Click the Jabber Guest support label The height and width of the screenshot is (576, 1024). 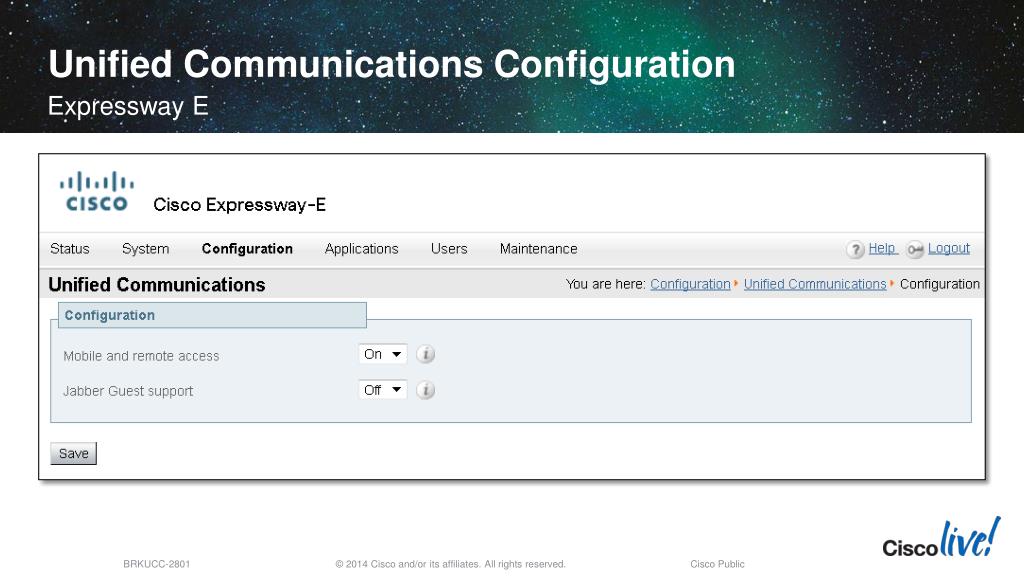click(x=128, y=391)
